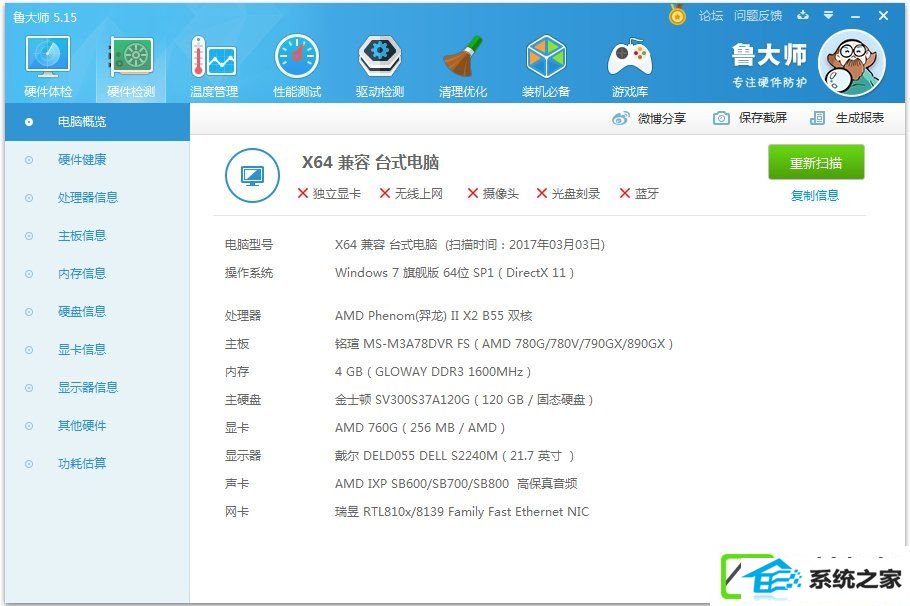Click the 蓝牙 status indicator
The width and height of the screenshot is (910, 606).
coord(639,194)
